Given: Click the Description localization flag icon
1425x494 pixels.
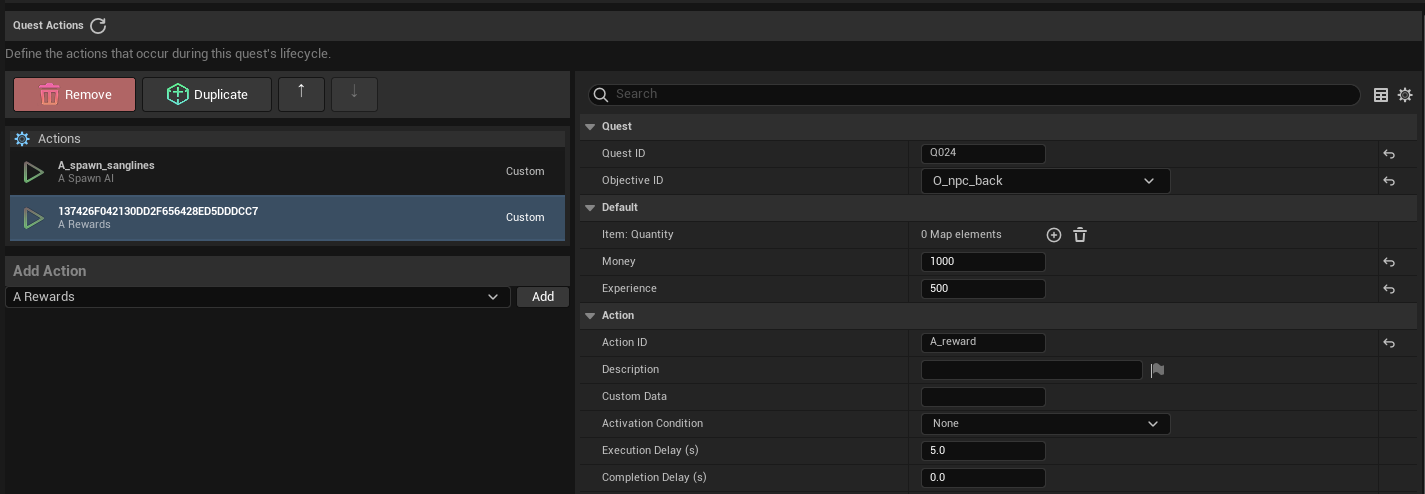Looking at the screenshot, I should click(1157, 370).
